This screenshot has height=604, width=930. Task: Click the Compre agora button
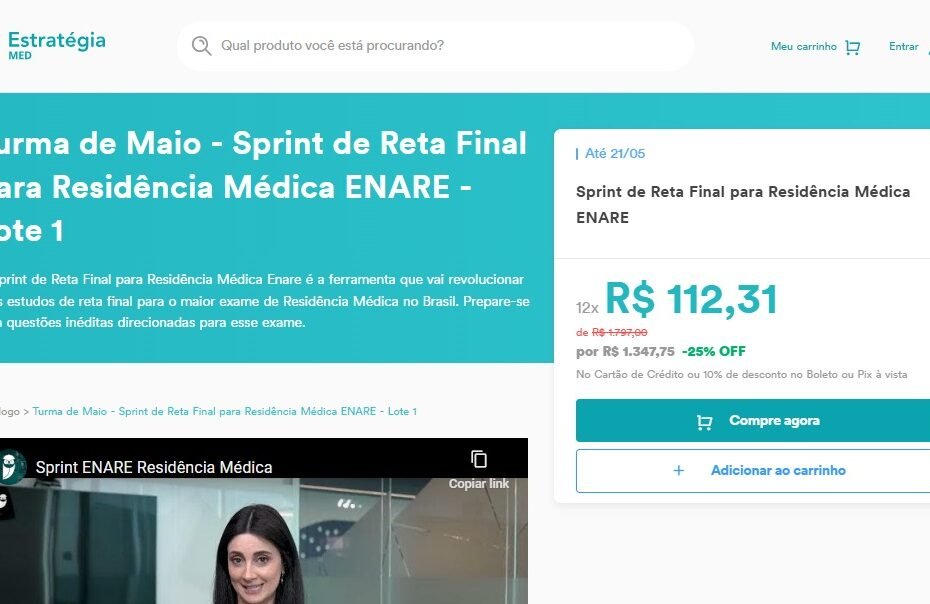pyautogui.click(x=753, y=420)
